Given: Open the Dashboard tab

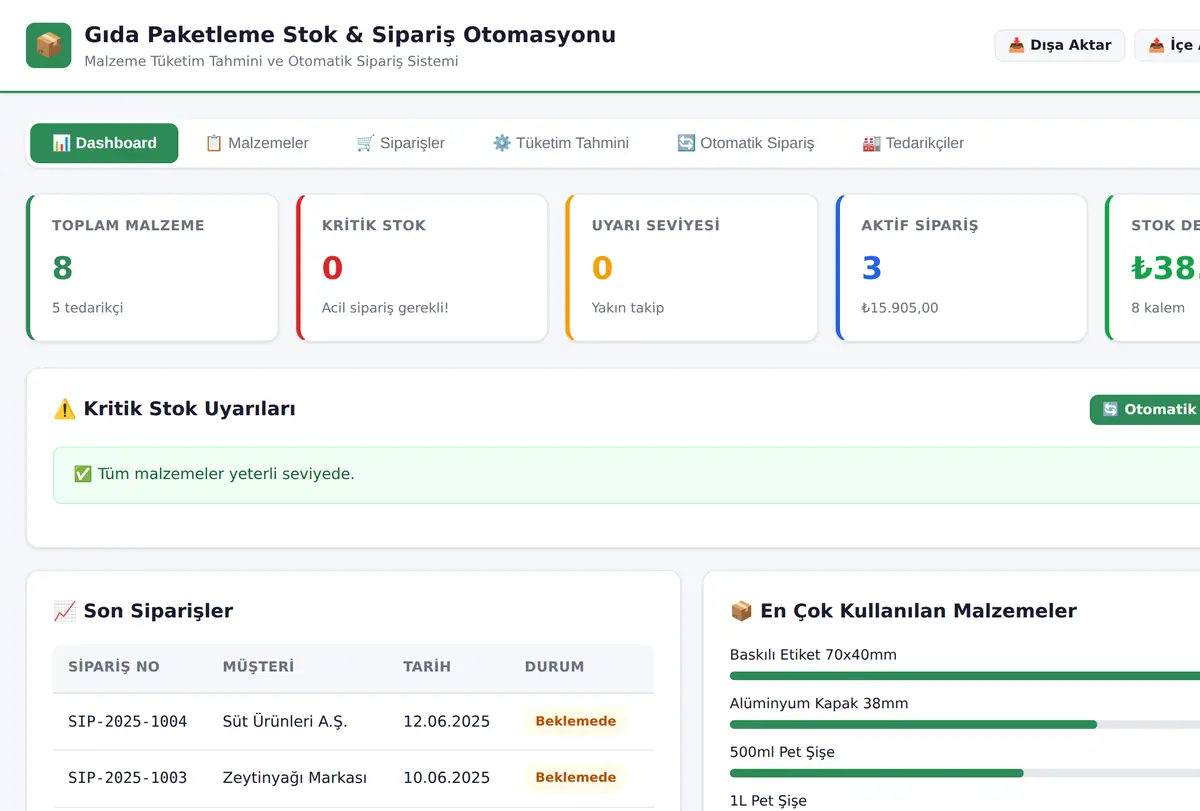Looking at the screenshot, I should (x=104, y=143).
